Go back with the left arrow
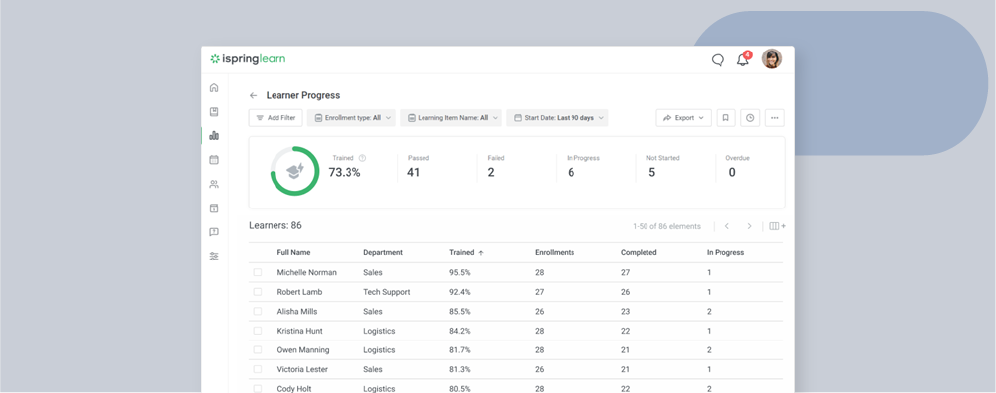 [x=253, y=95]
